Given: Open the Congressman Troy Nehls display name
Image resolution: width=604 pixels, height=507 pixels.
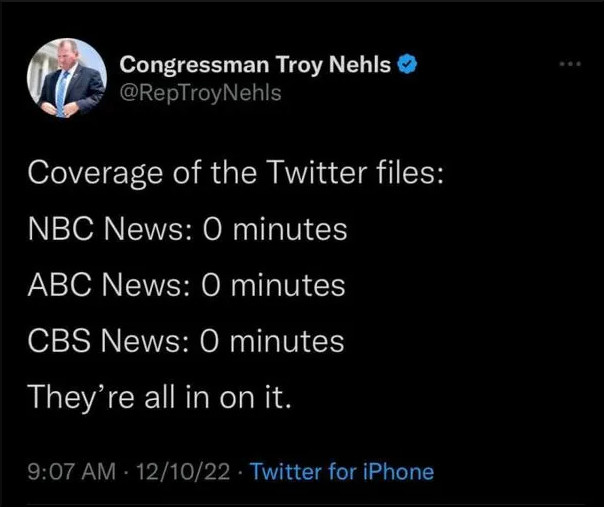Looking at the screenshot, I should click(256, 66).
